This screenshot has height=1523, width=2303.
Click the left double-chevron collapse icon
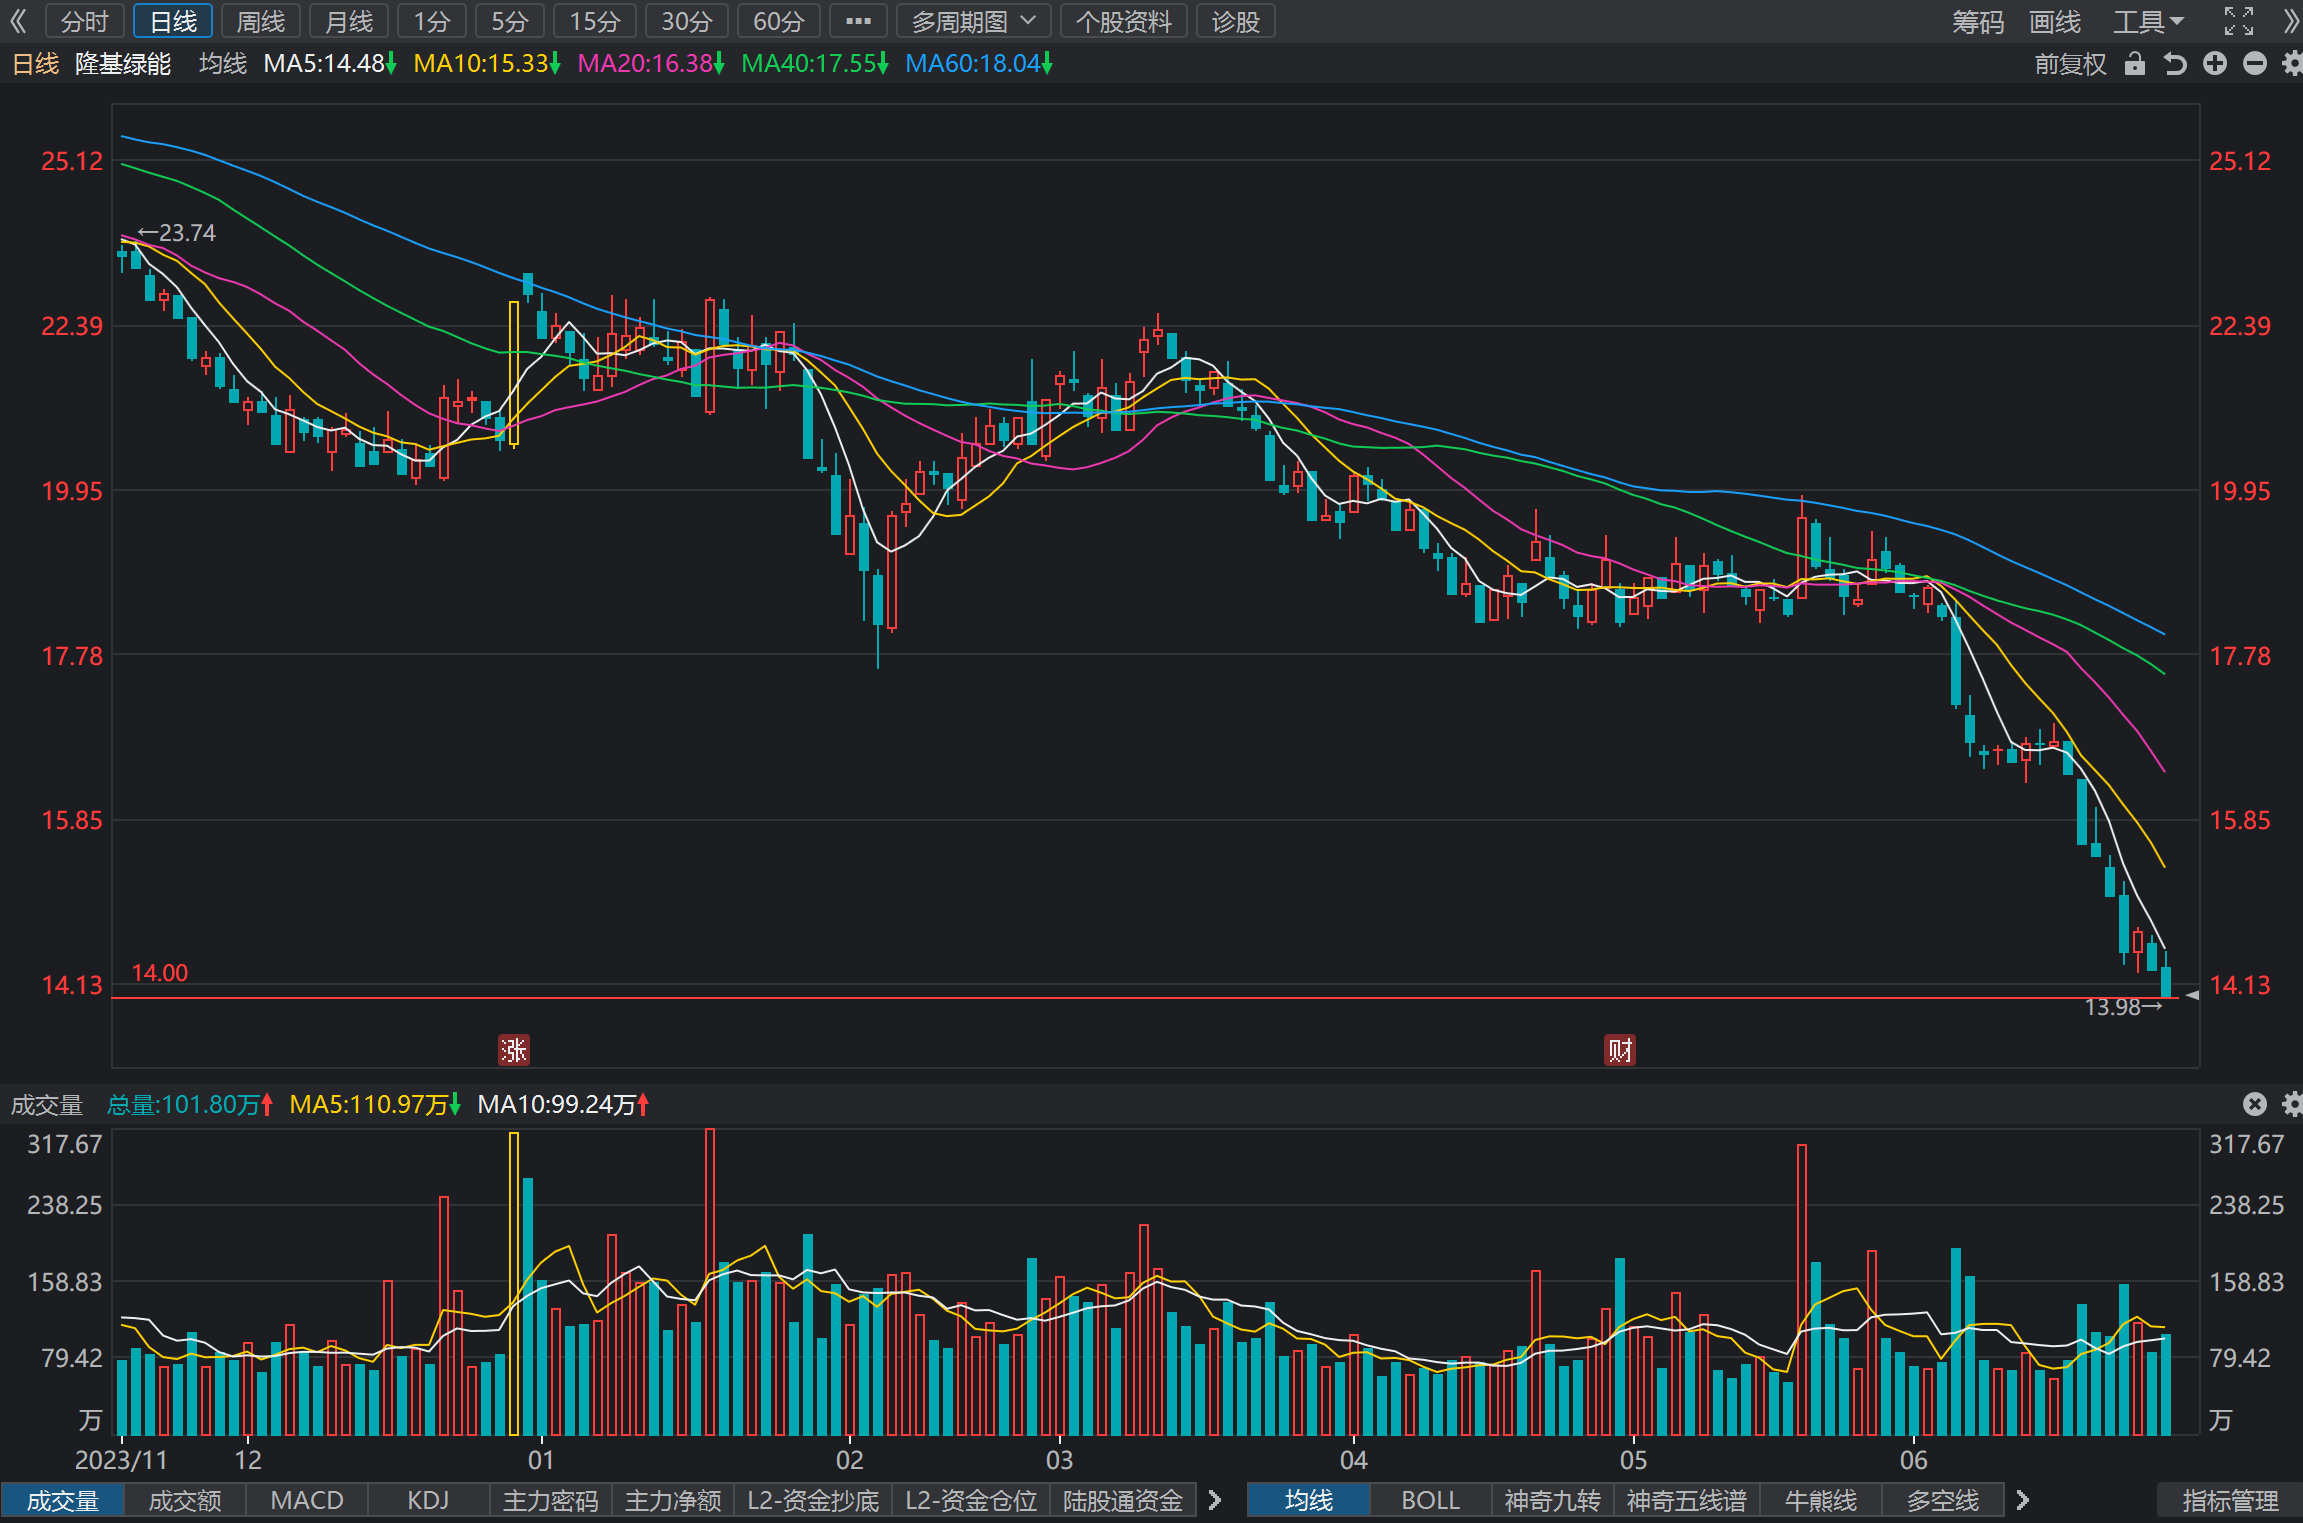click(19, 21)
